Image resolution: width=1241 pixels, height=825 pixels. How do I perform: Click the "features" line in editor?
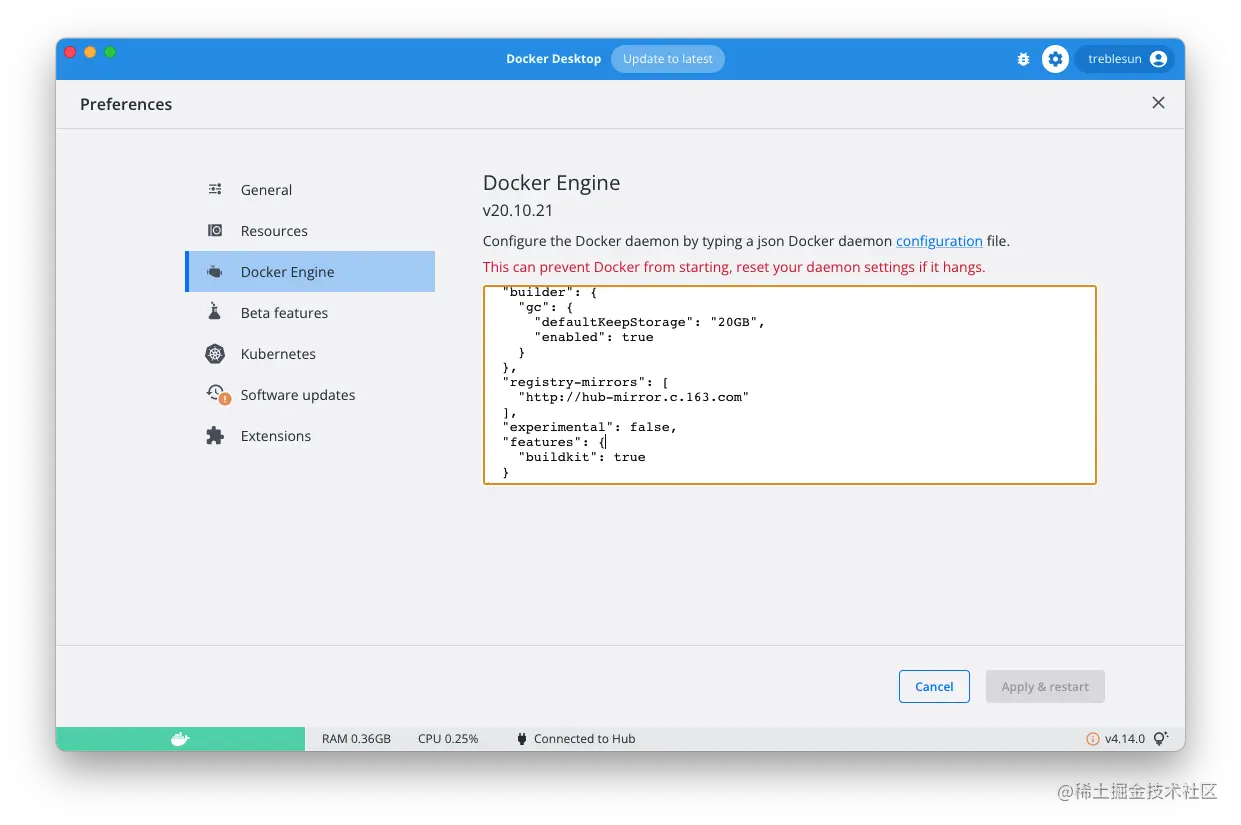[554, 442]
